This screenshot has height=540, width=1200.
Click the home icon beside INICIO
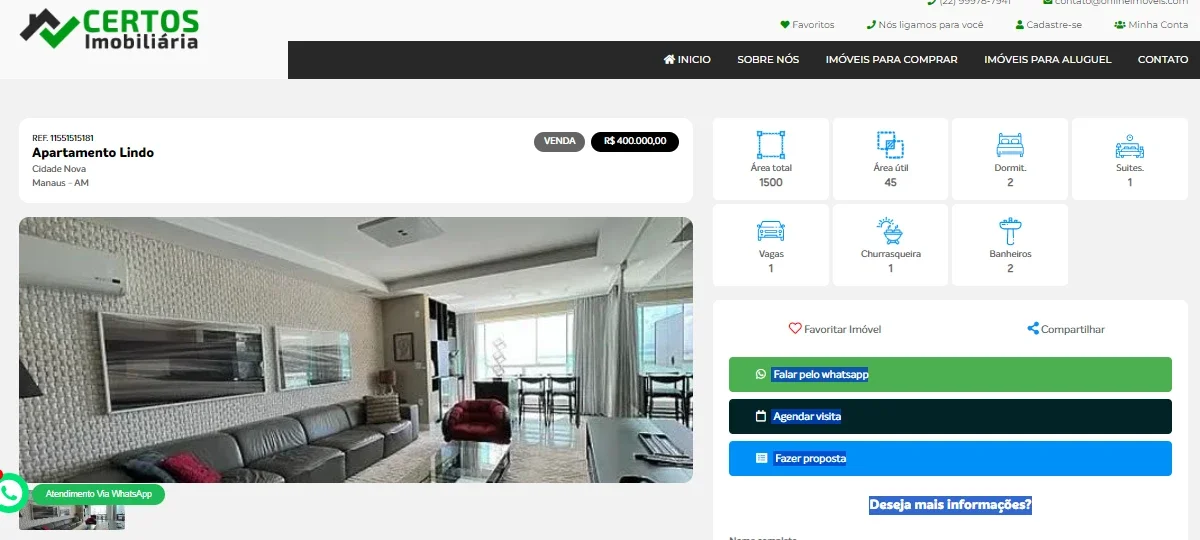coord(669,60)
